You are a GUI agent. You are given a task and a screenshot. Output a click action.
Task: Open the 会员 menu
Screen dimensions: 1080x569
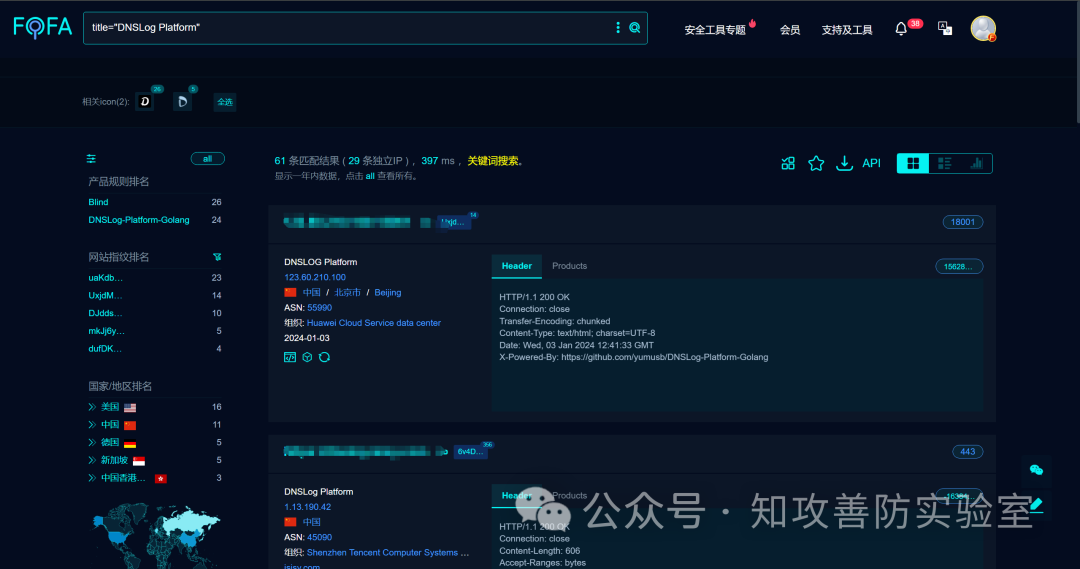(x=790, y=30)
